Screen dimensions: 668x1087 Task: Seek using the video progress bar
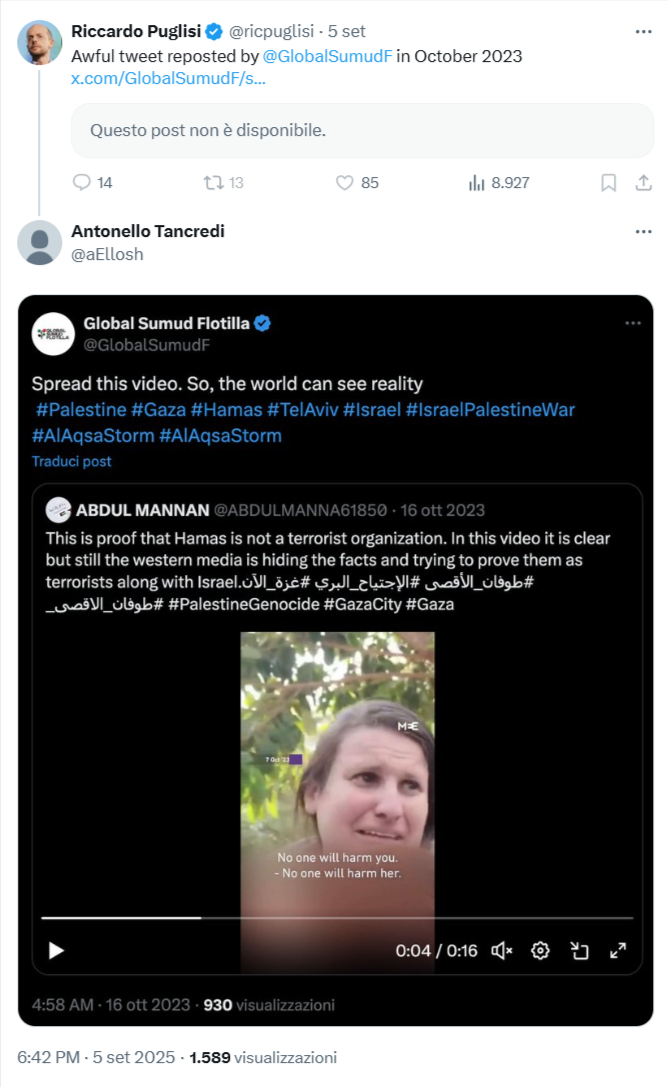(337, 917)
